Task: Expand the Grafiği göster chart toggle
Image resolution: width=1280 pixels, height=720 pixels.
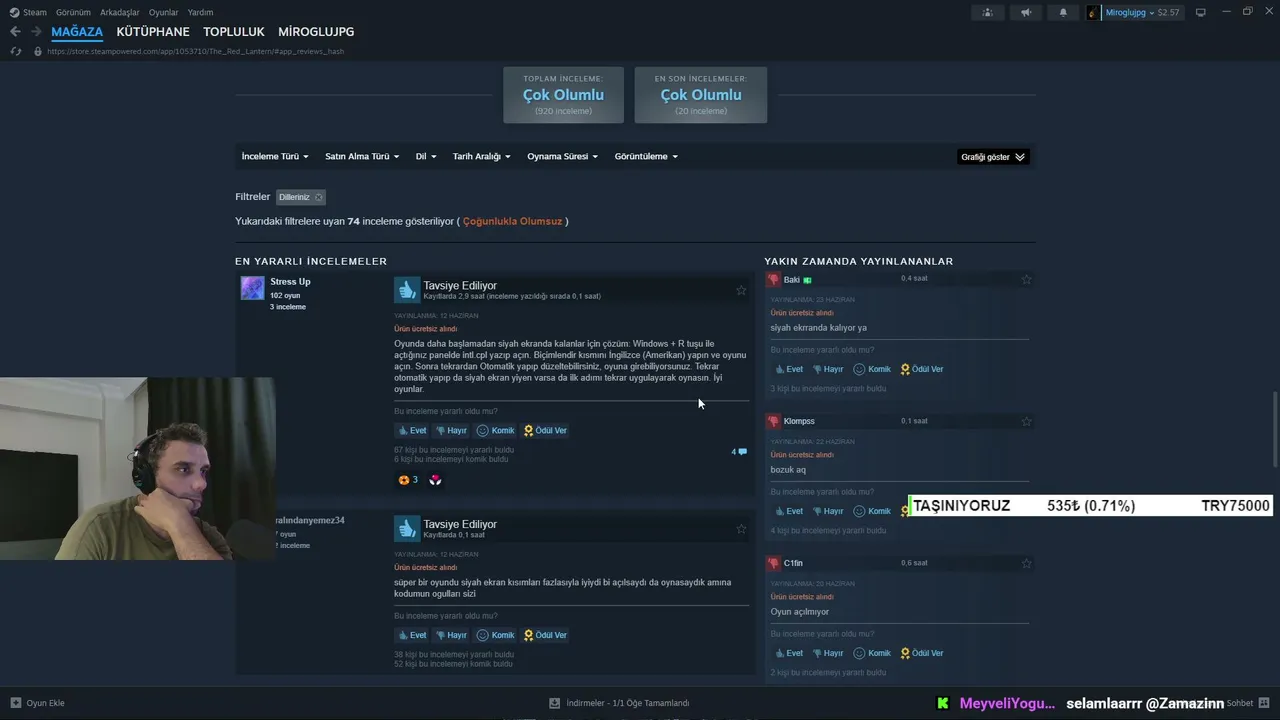Action: tap(993, 157)
